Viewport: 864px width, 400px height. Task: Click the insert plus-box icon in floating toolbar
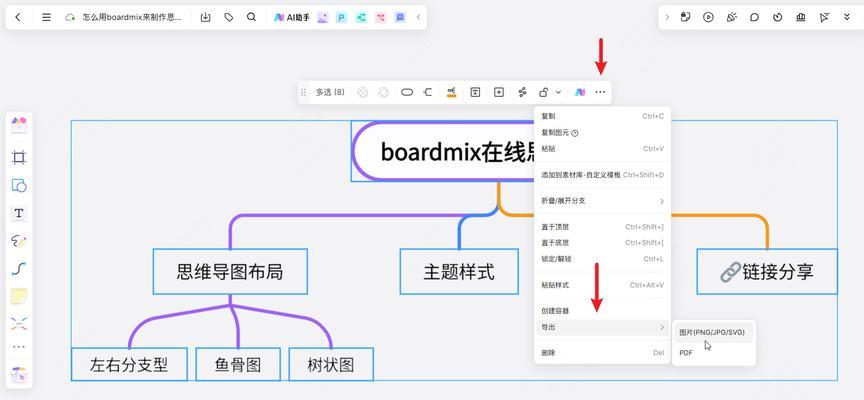pyautogui.click(x=499, y=93)
